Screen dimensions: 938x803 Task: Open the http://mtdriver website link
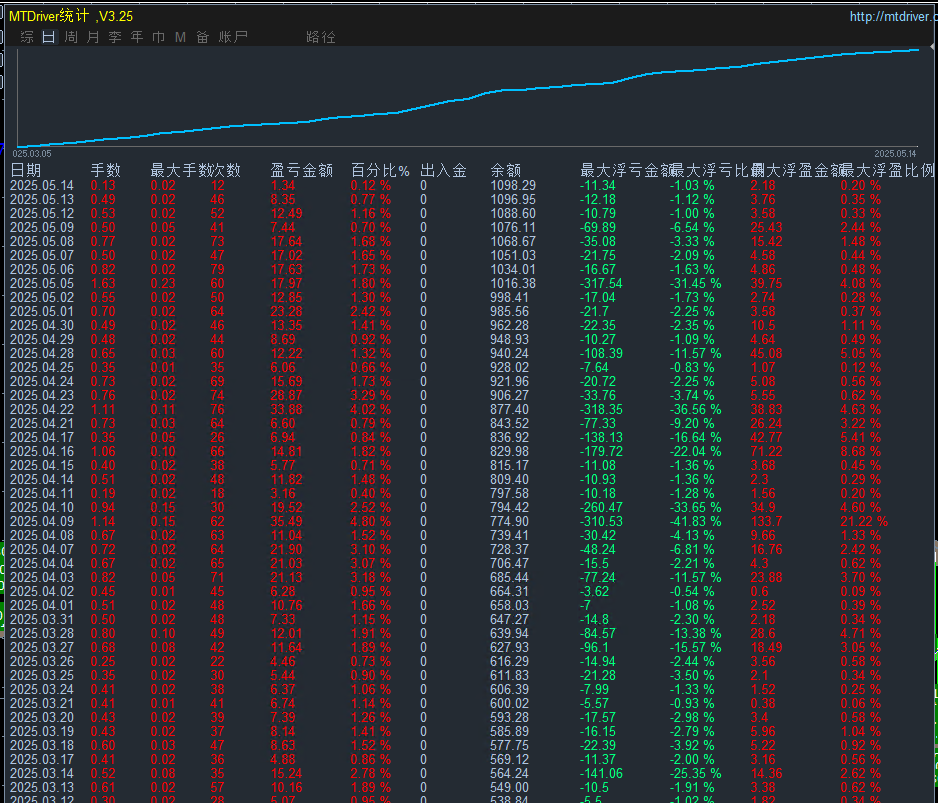893,17
